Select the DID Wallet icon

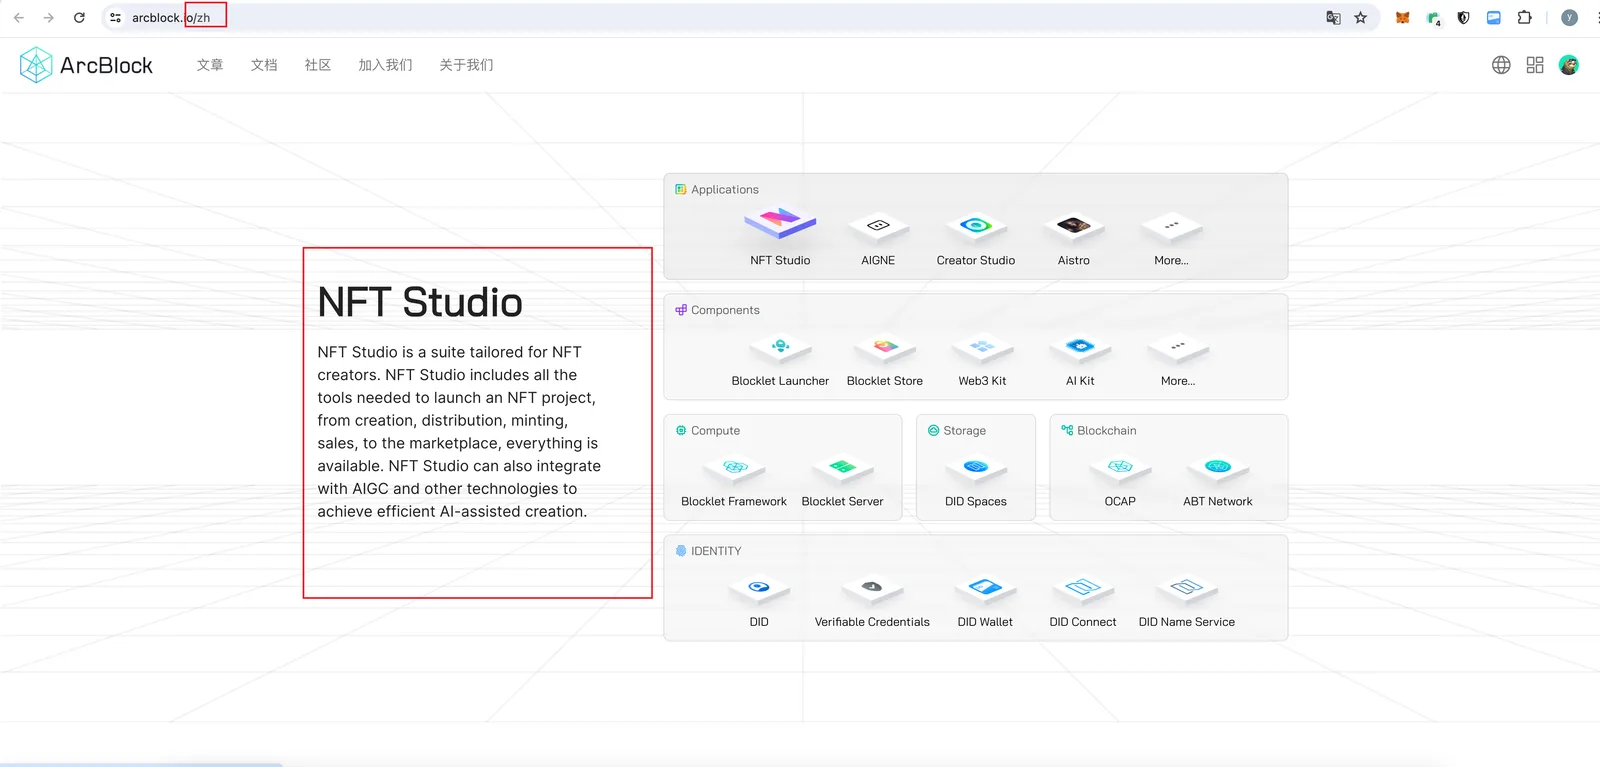tap(985, 588)
